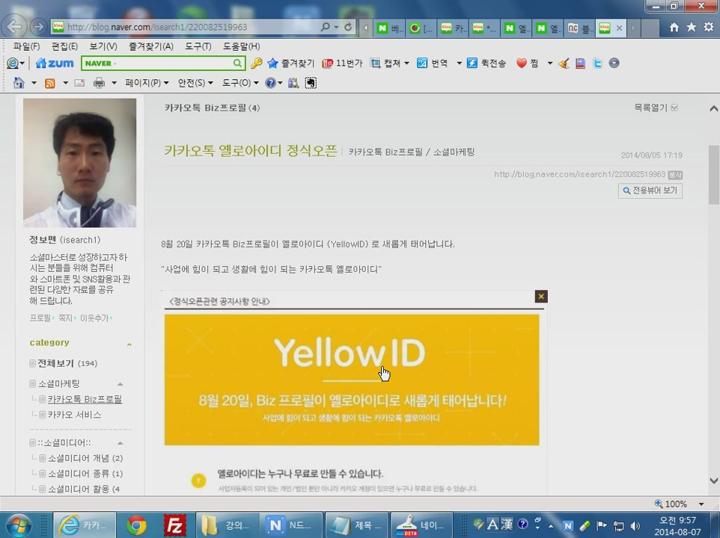Click the Twitter bird icon in toolbar
Image resolution: width=720 pixels, height=538 pixels.
pyautogui.click(x=597, y=63)
